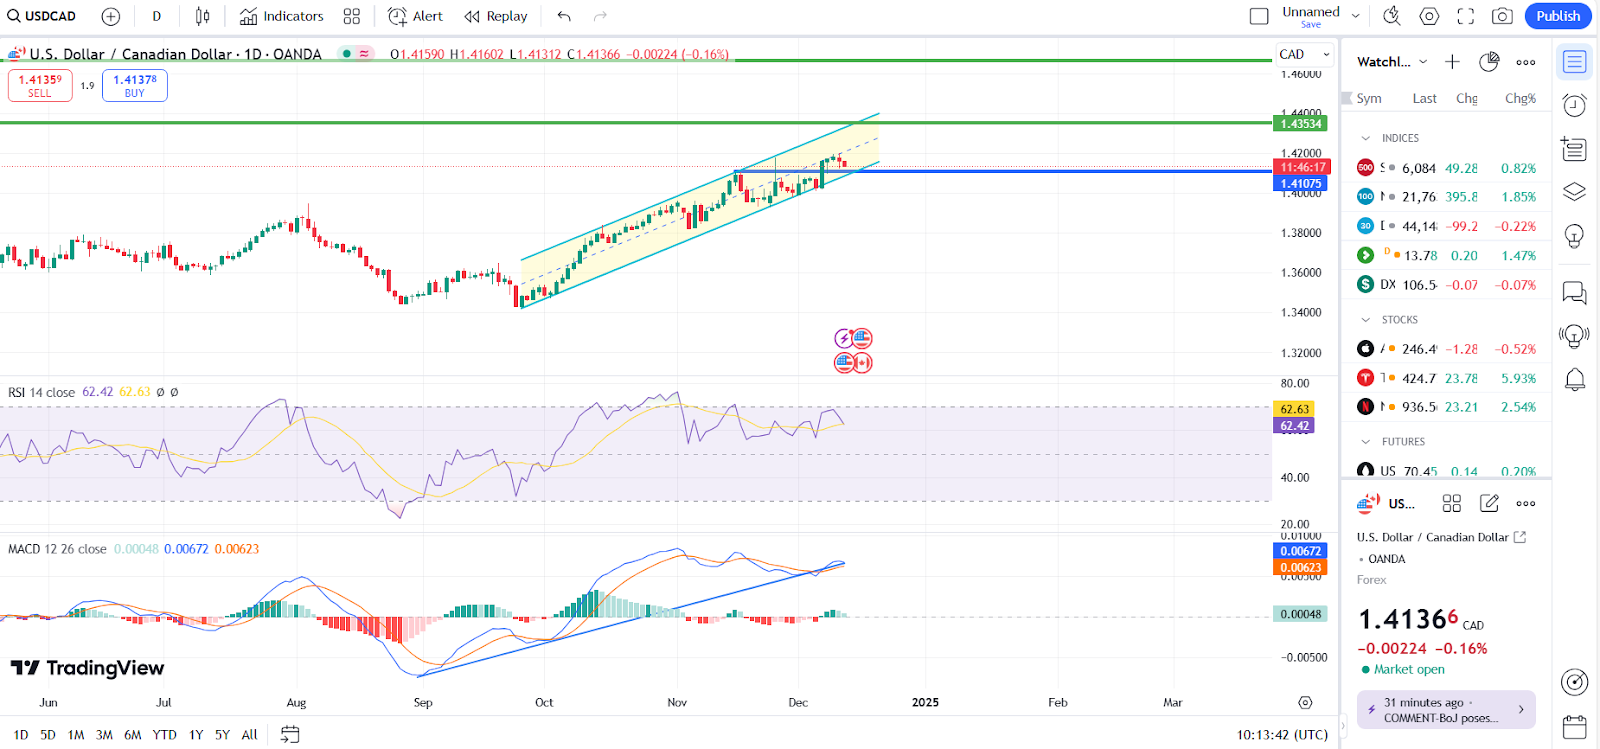Sort the watchlist by Chg% column
The image size is (1600, 749).
(x=1520, y=98)
